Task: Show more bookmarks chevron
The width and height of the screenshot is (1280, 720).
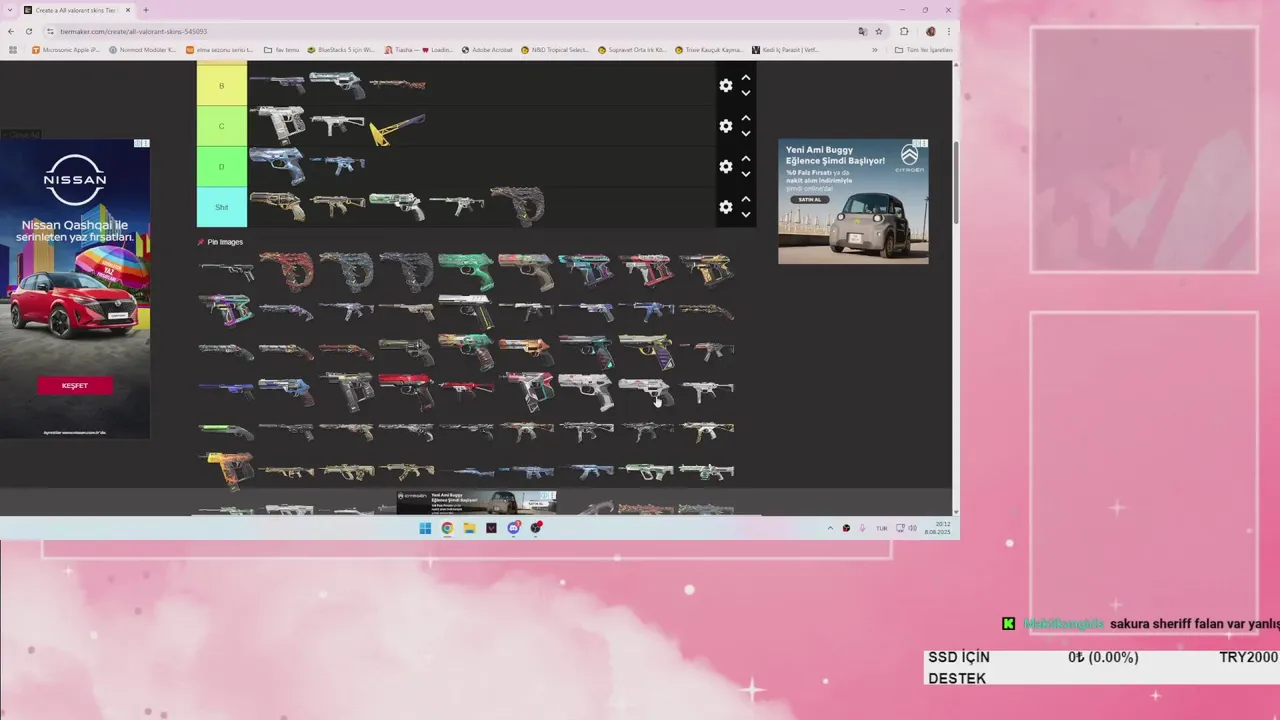Action: tap(875, 49)
